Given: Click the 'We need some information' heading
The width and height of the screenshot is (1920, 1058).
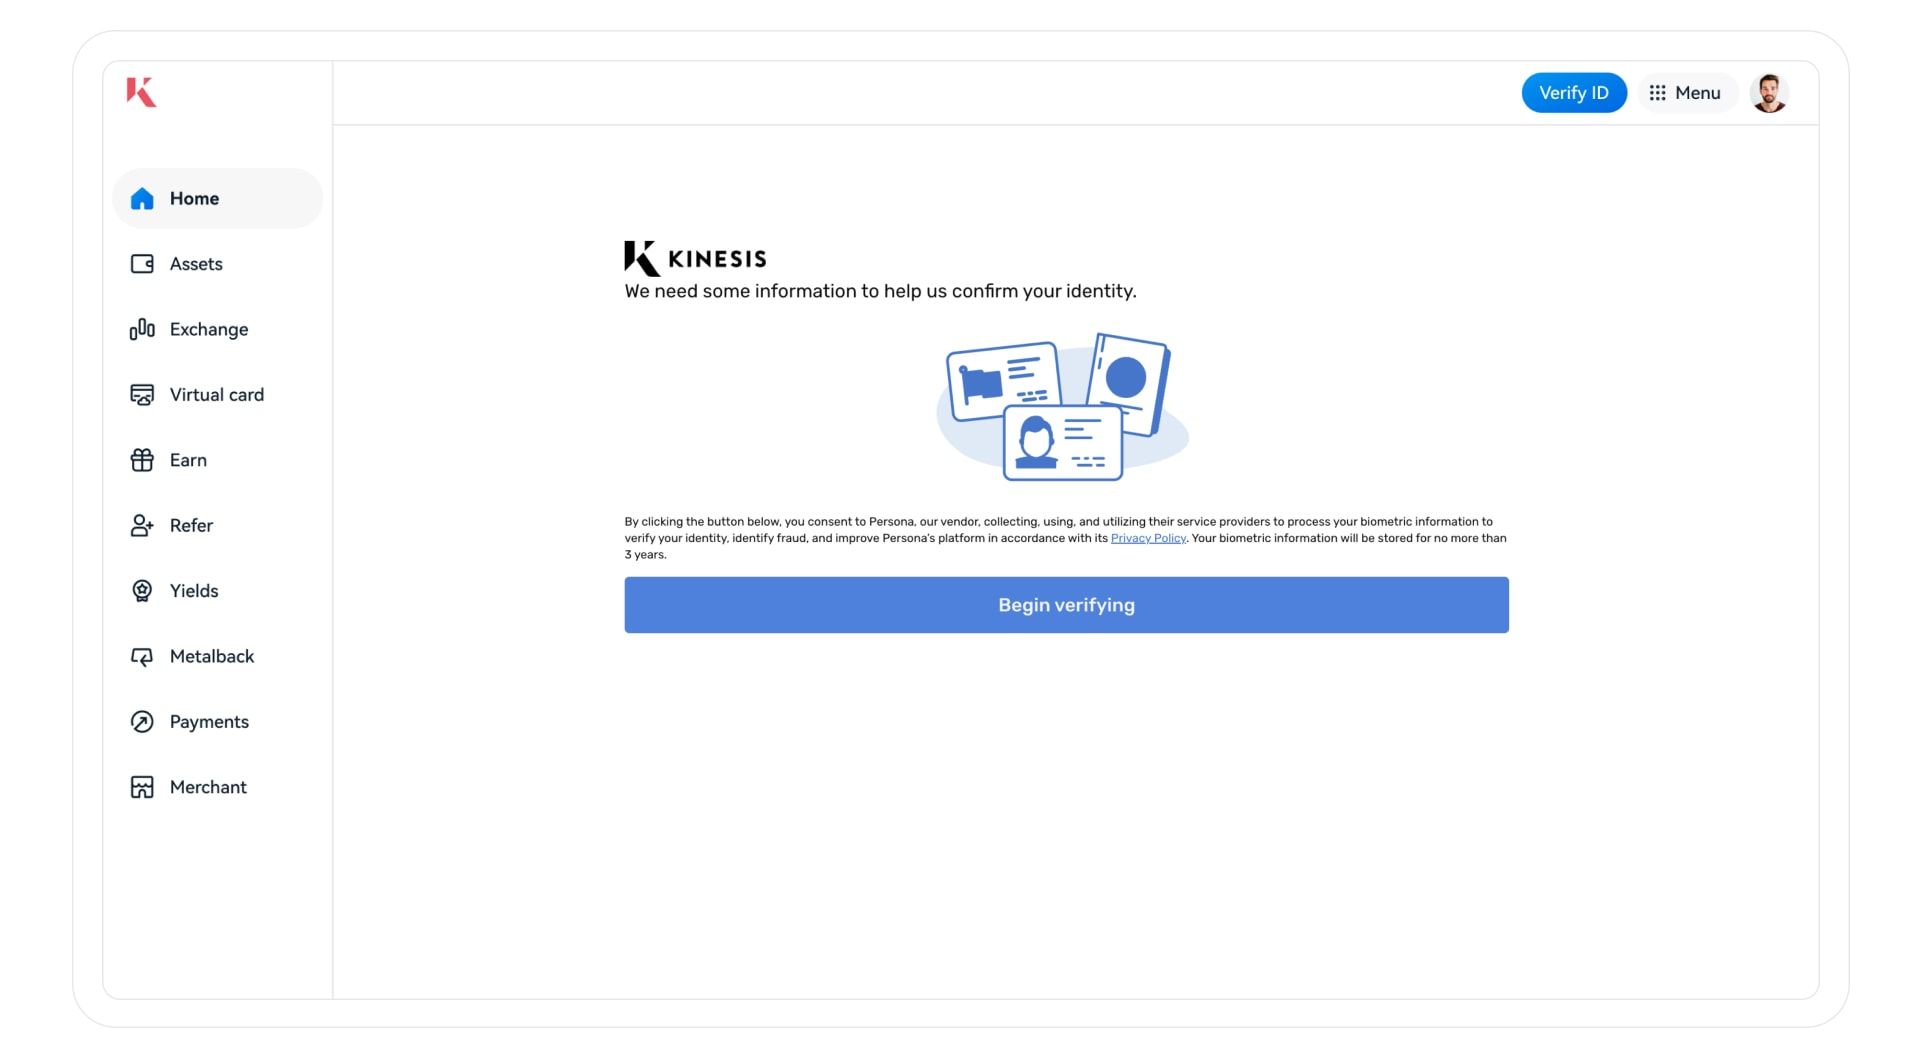Looking at the screenshot, I should pos(880,291).
